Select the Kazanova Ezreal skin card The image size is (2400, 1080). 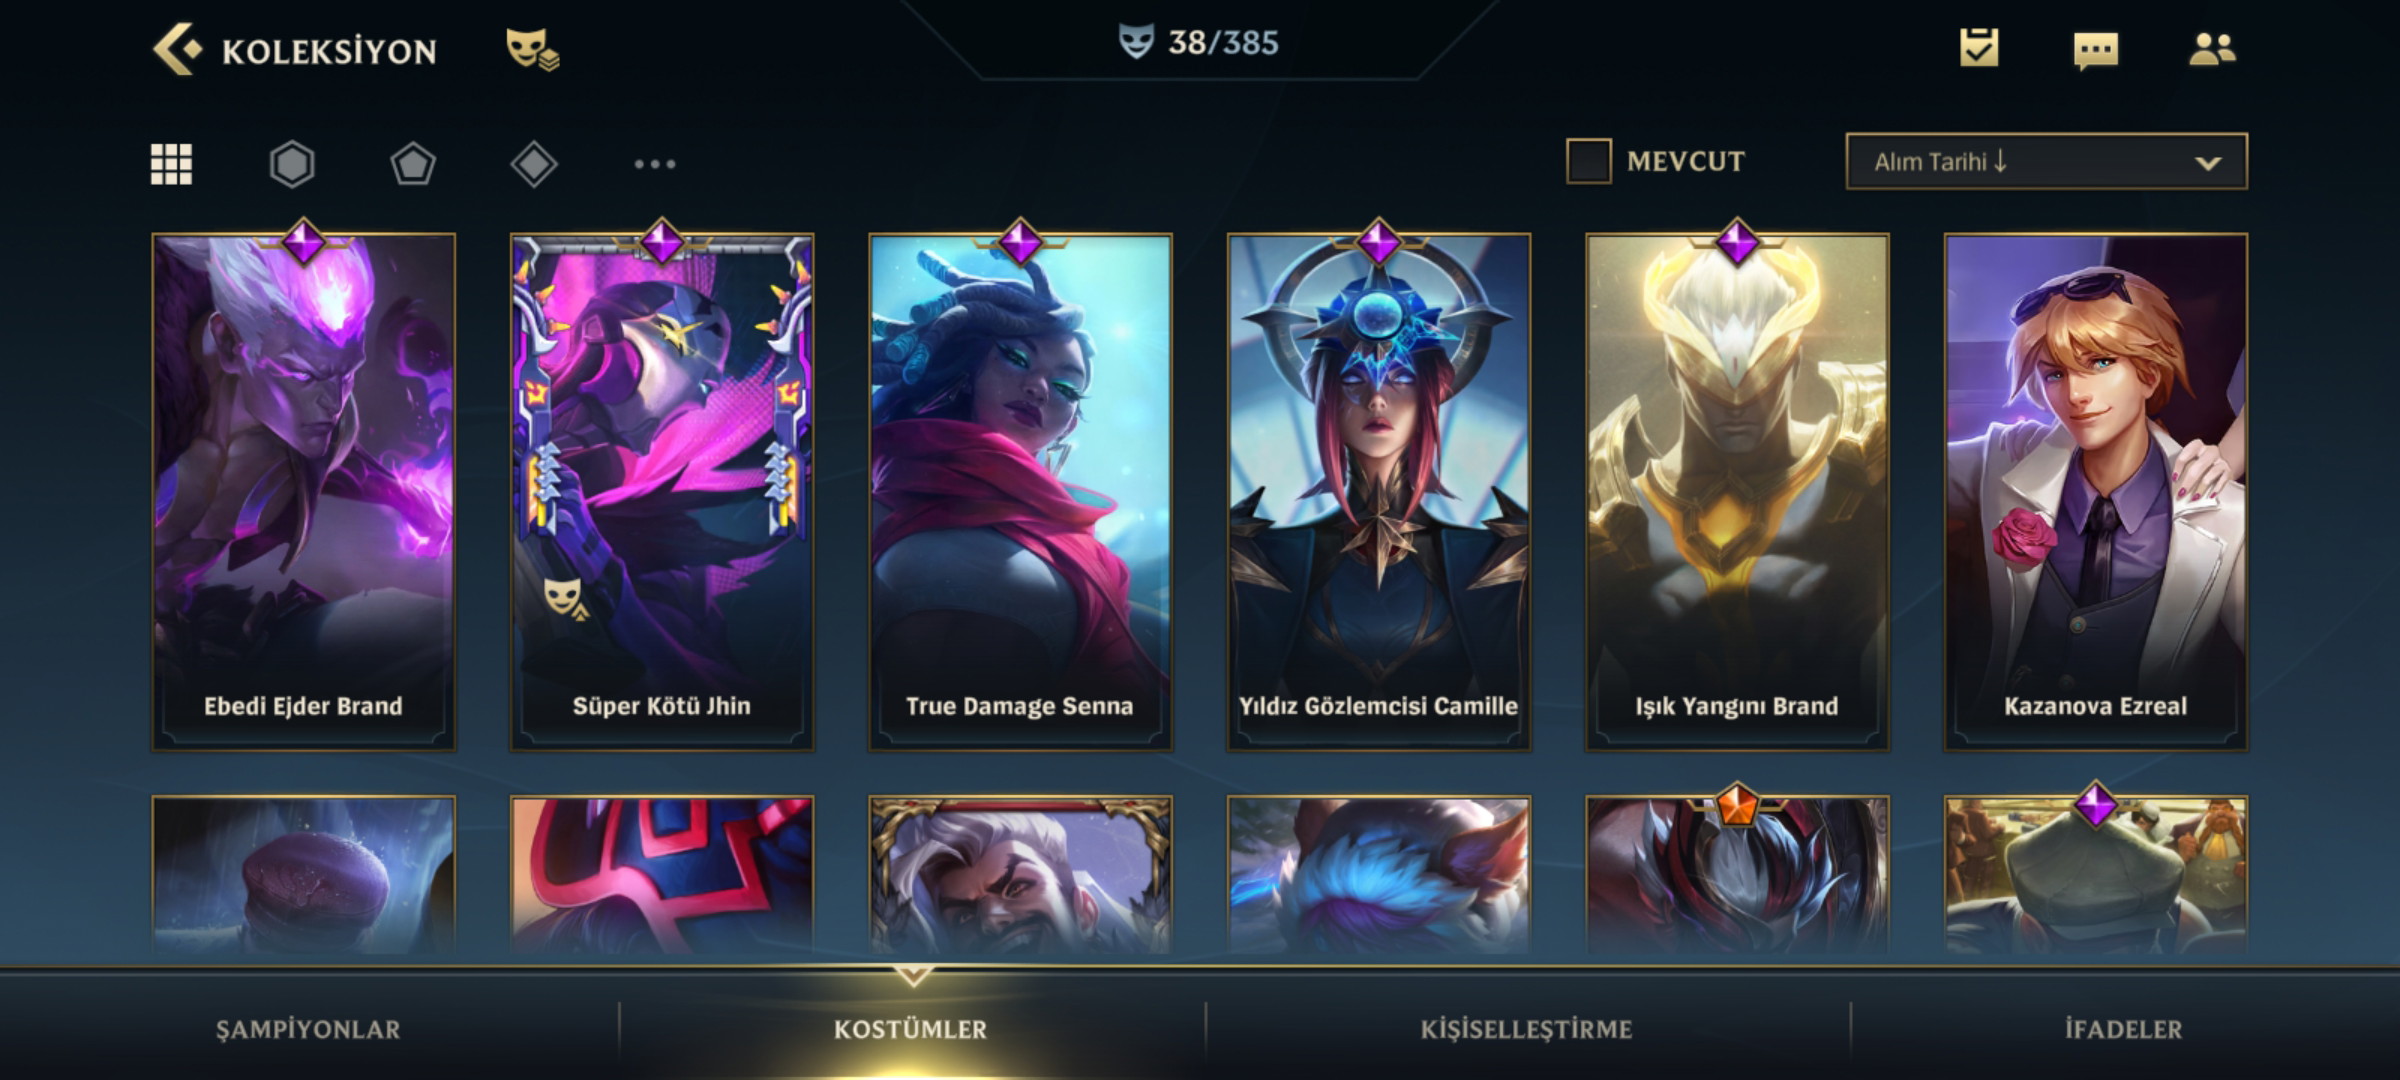click(x=2096, y=492)
